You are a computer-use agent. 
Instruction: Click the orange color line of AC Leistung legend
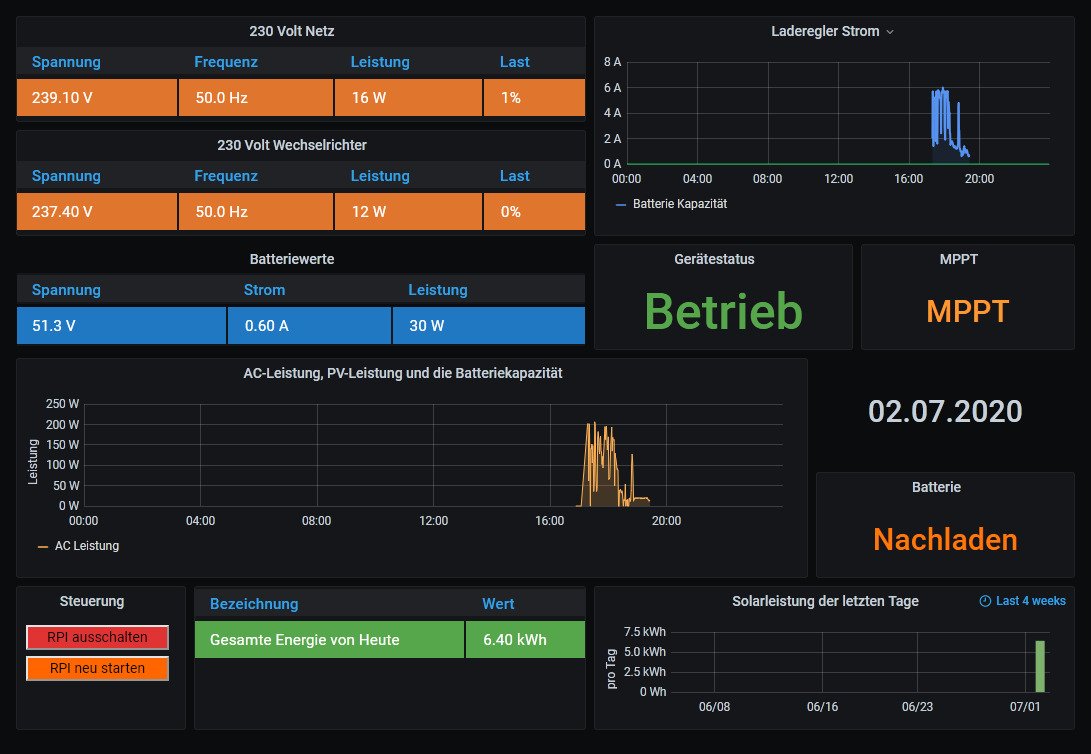(x=42, y=547)
